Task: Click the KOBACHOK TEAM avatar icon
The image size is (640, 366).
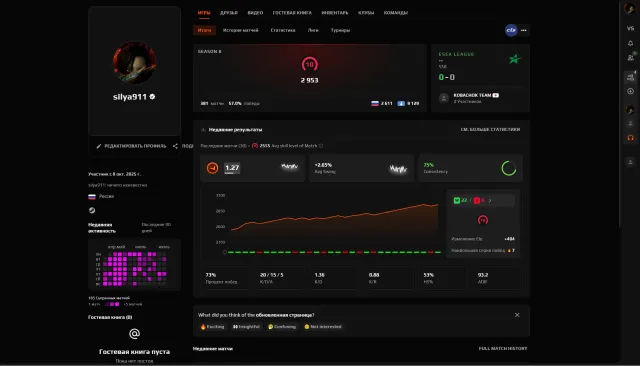Action: (x=444, y=98)
